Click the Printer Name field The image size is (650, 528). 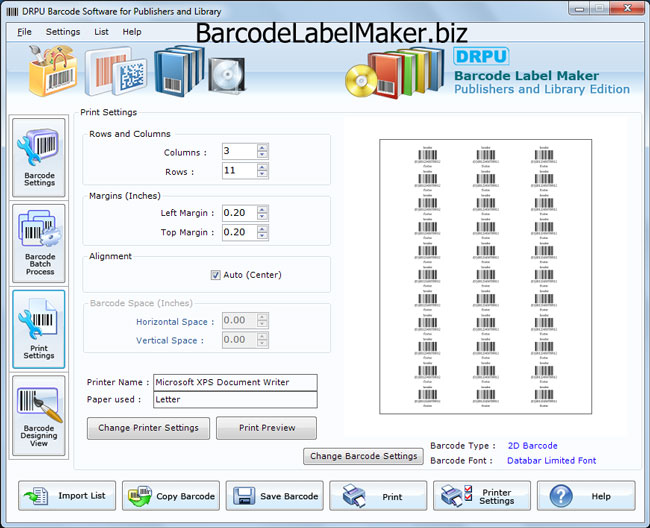coord(235,383)
